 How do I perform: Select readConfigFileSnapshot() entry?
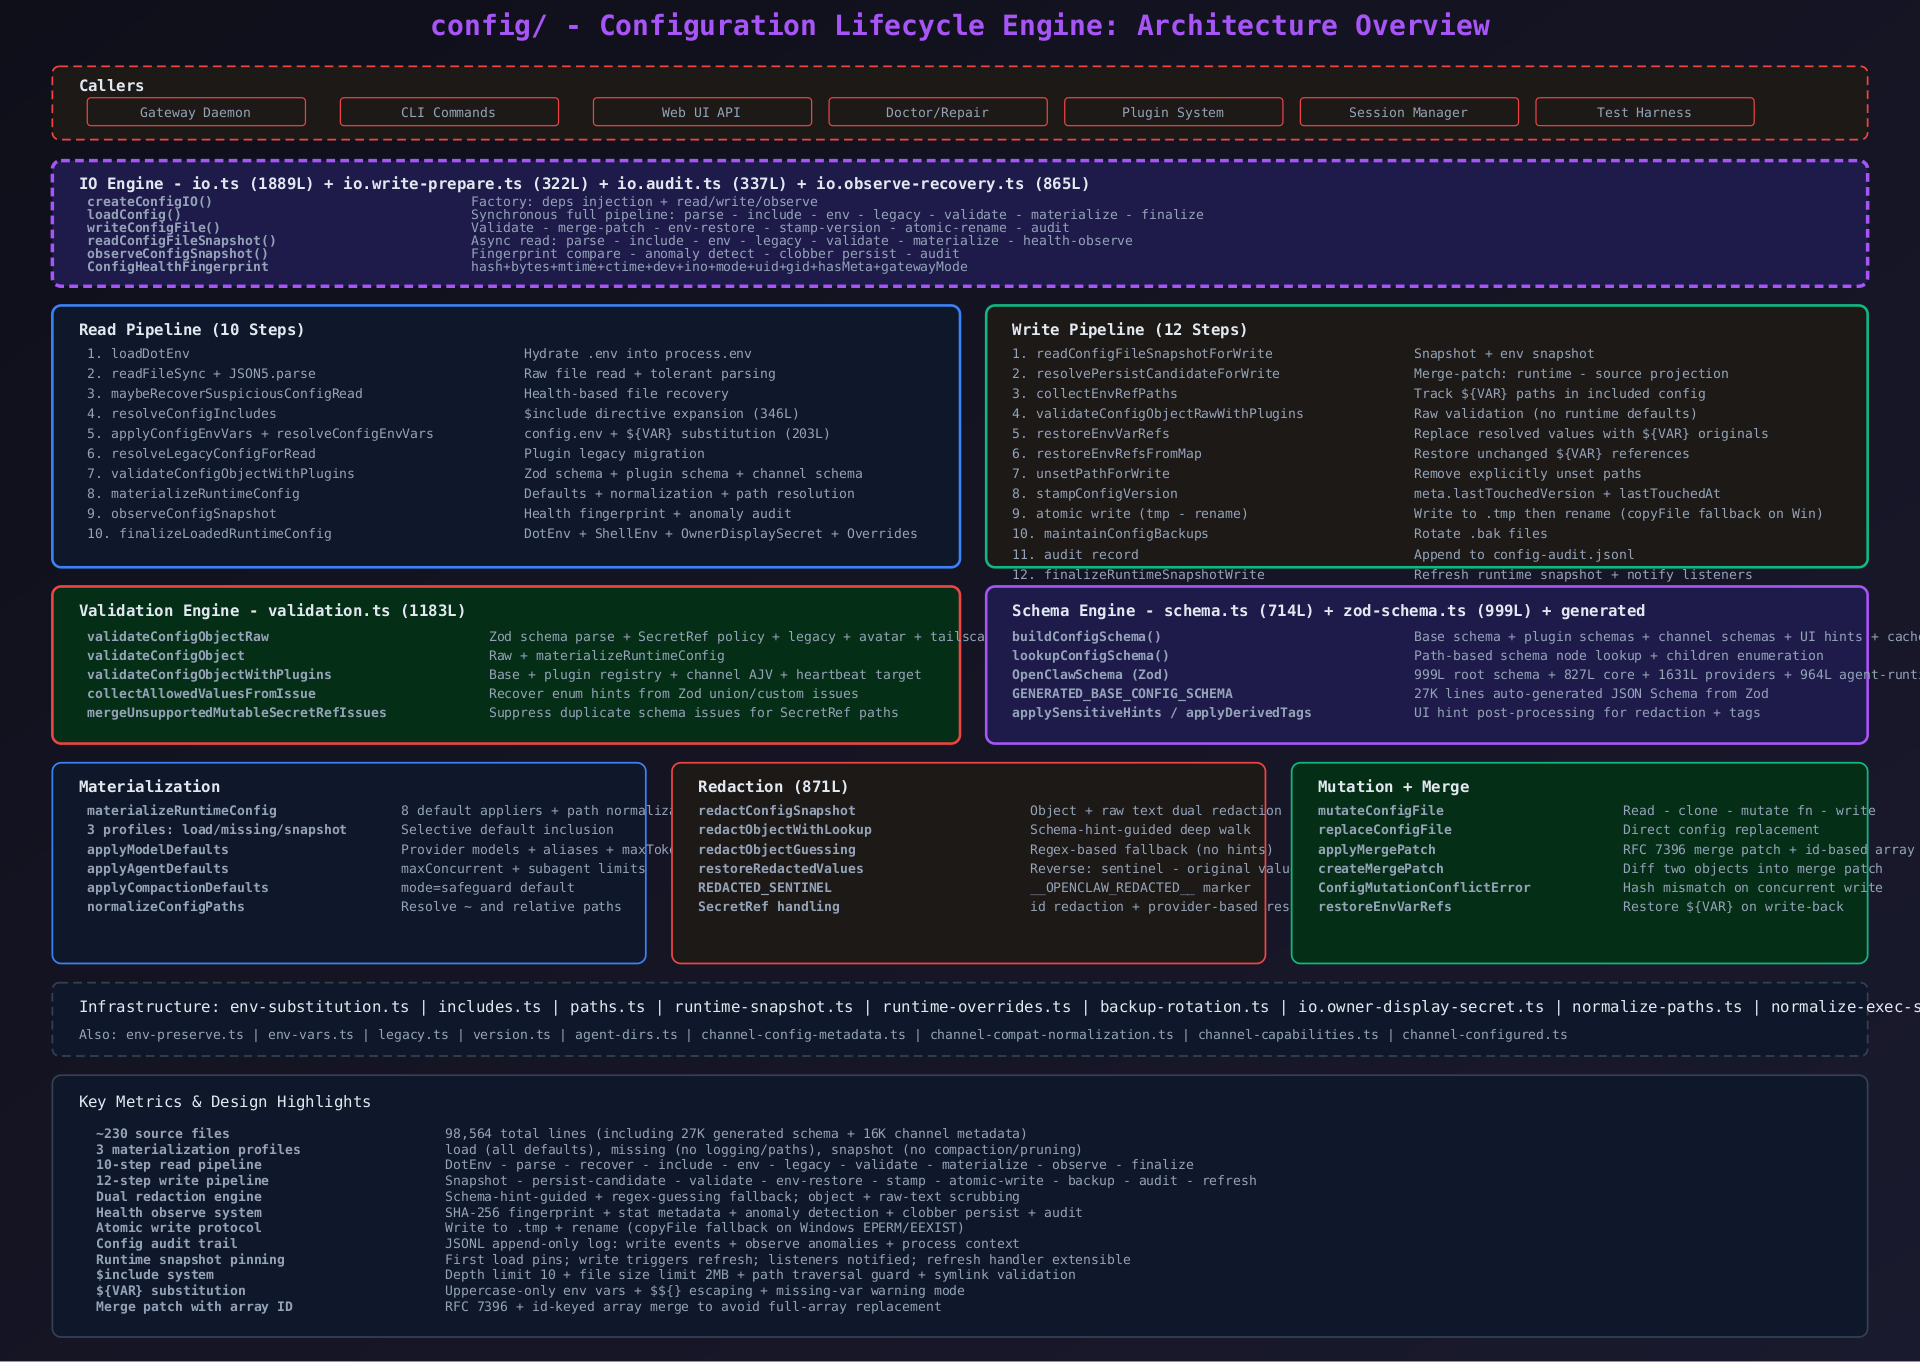181,241
